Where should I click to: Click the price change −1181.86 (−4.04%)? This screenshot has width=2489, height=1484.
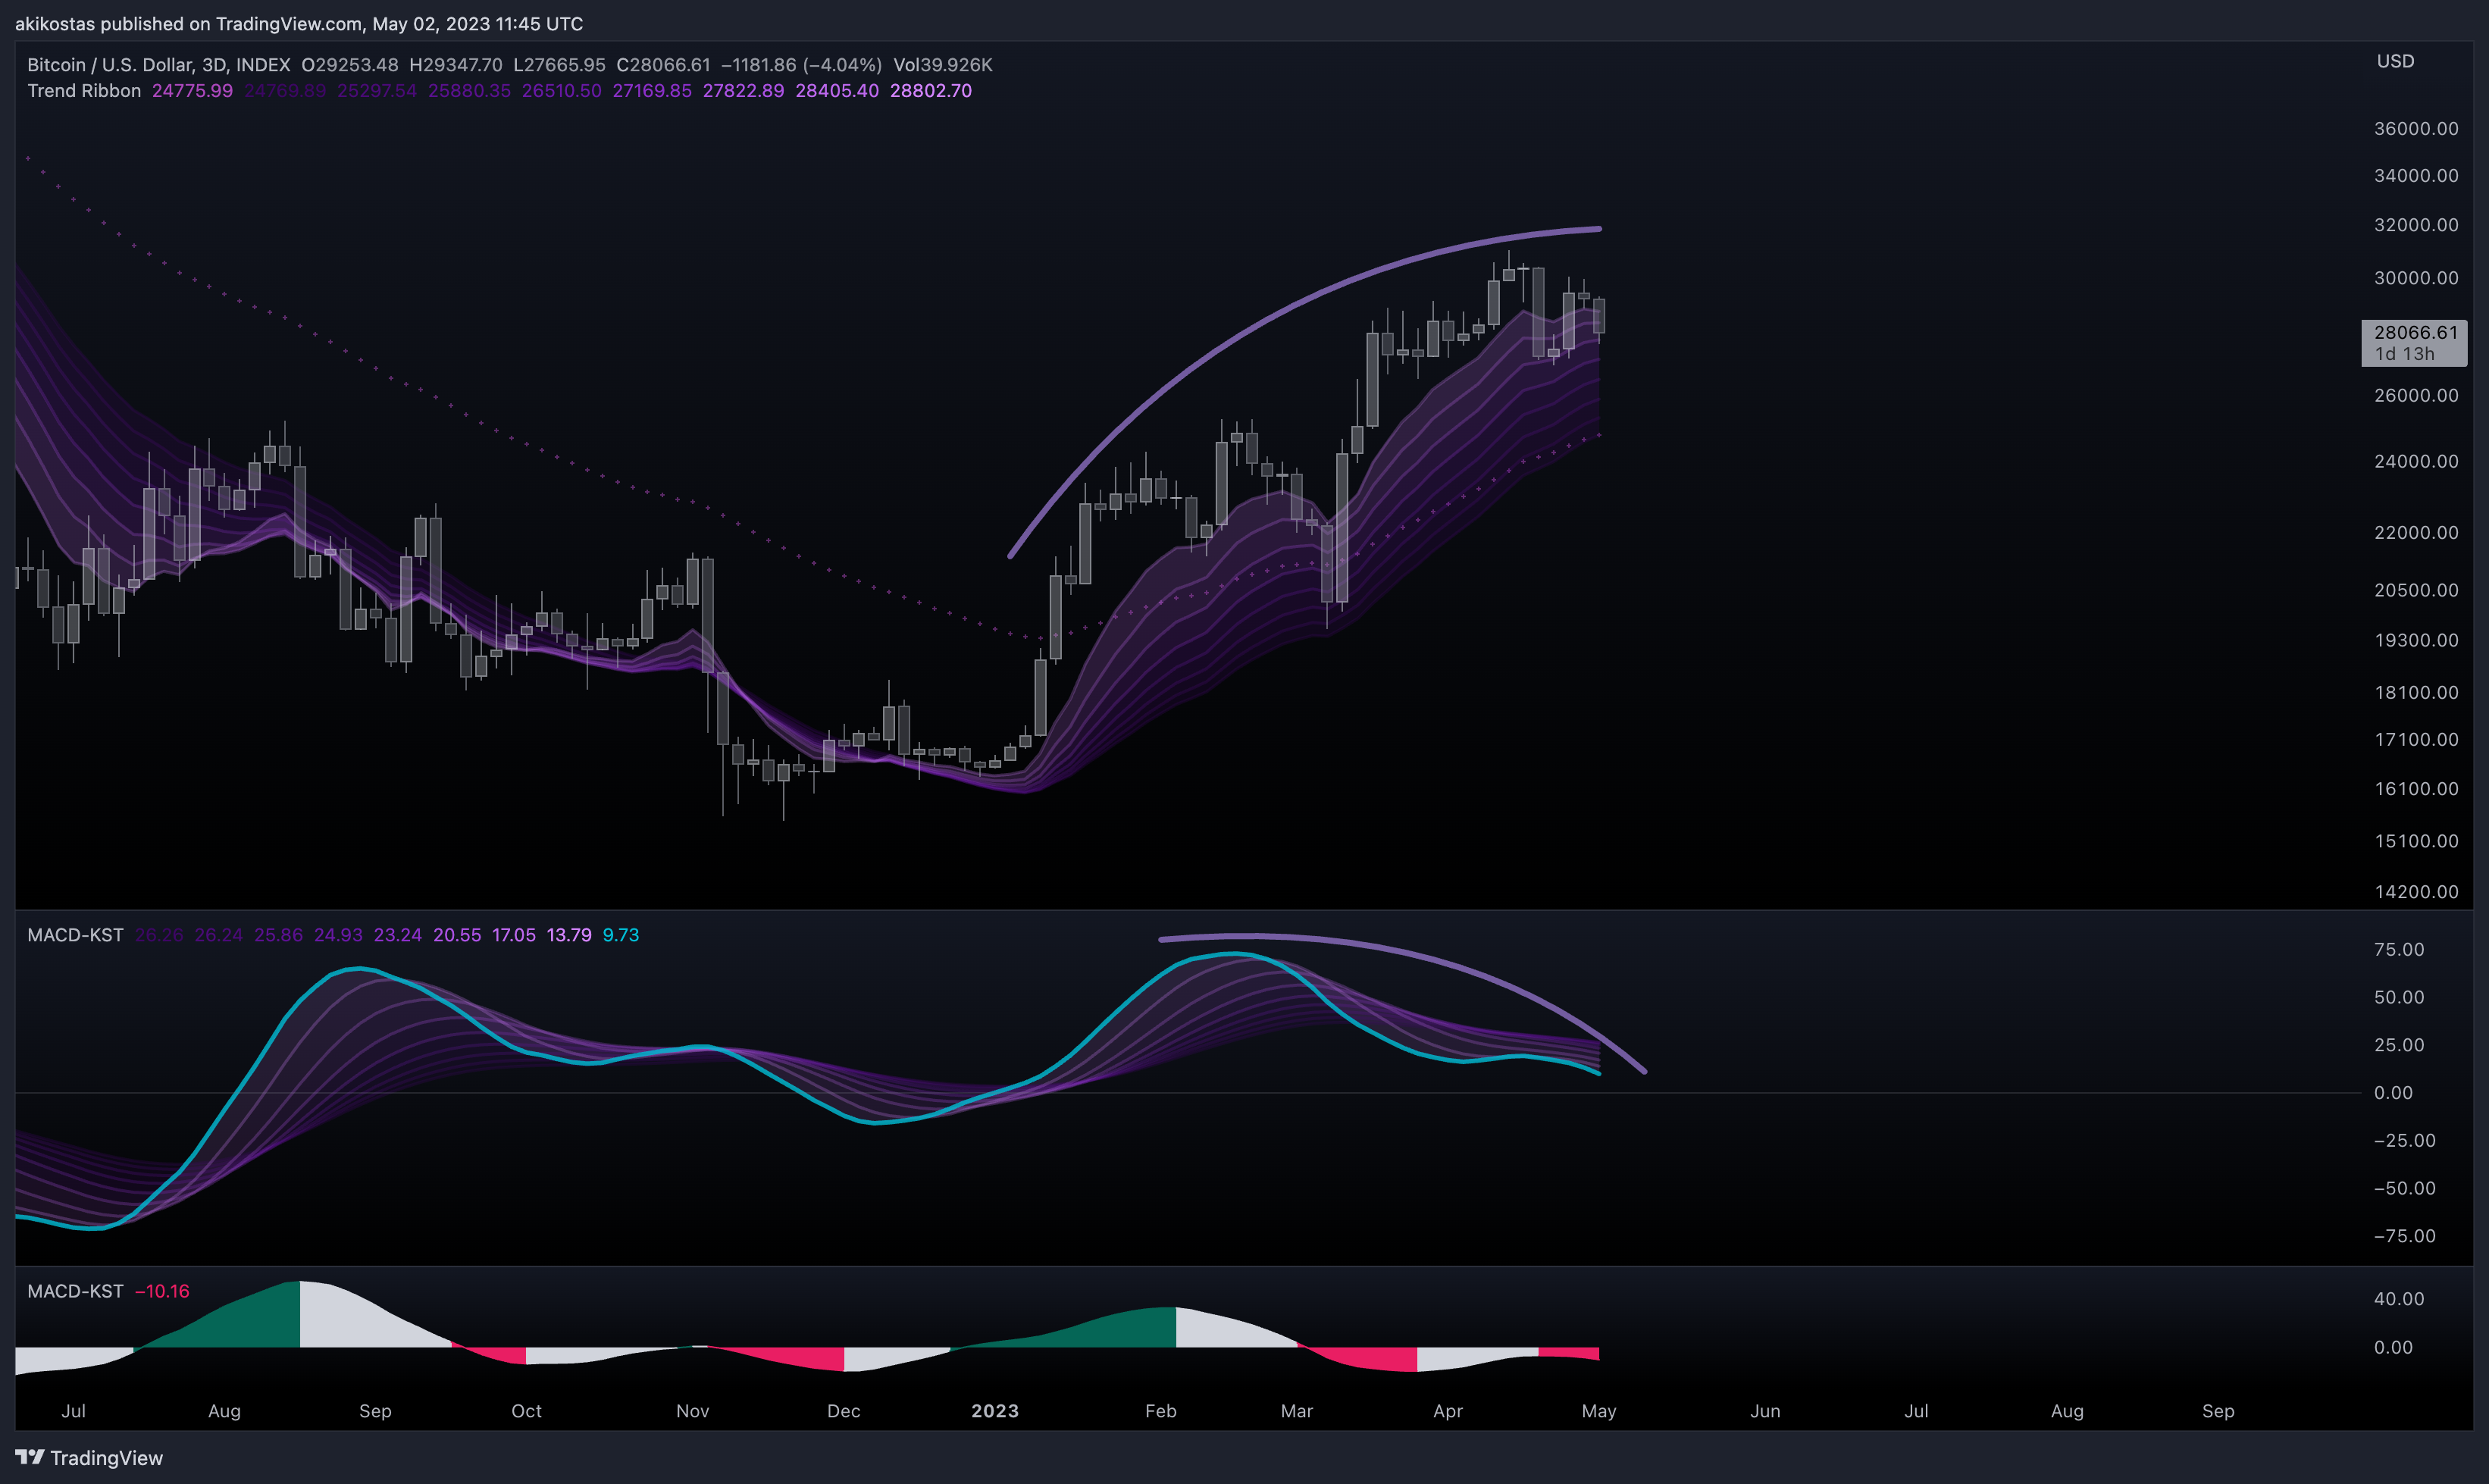tap(801, 65)
